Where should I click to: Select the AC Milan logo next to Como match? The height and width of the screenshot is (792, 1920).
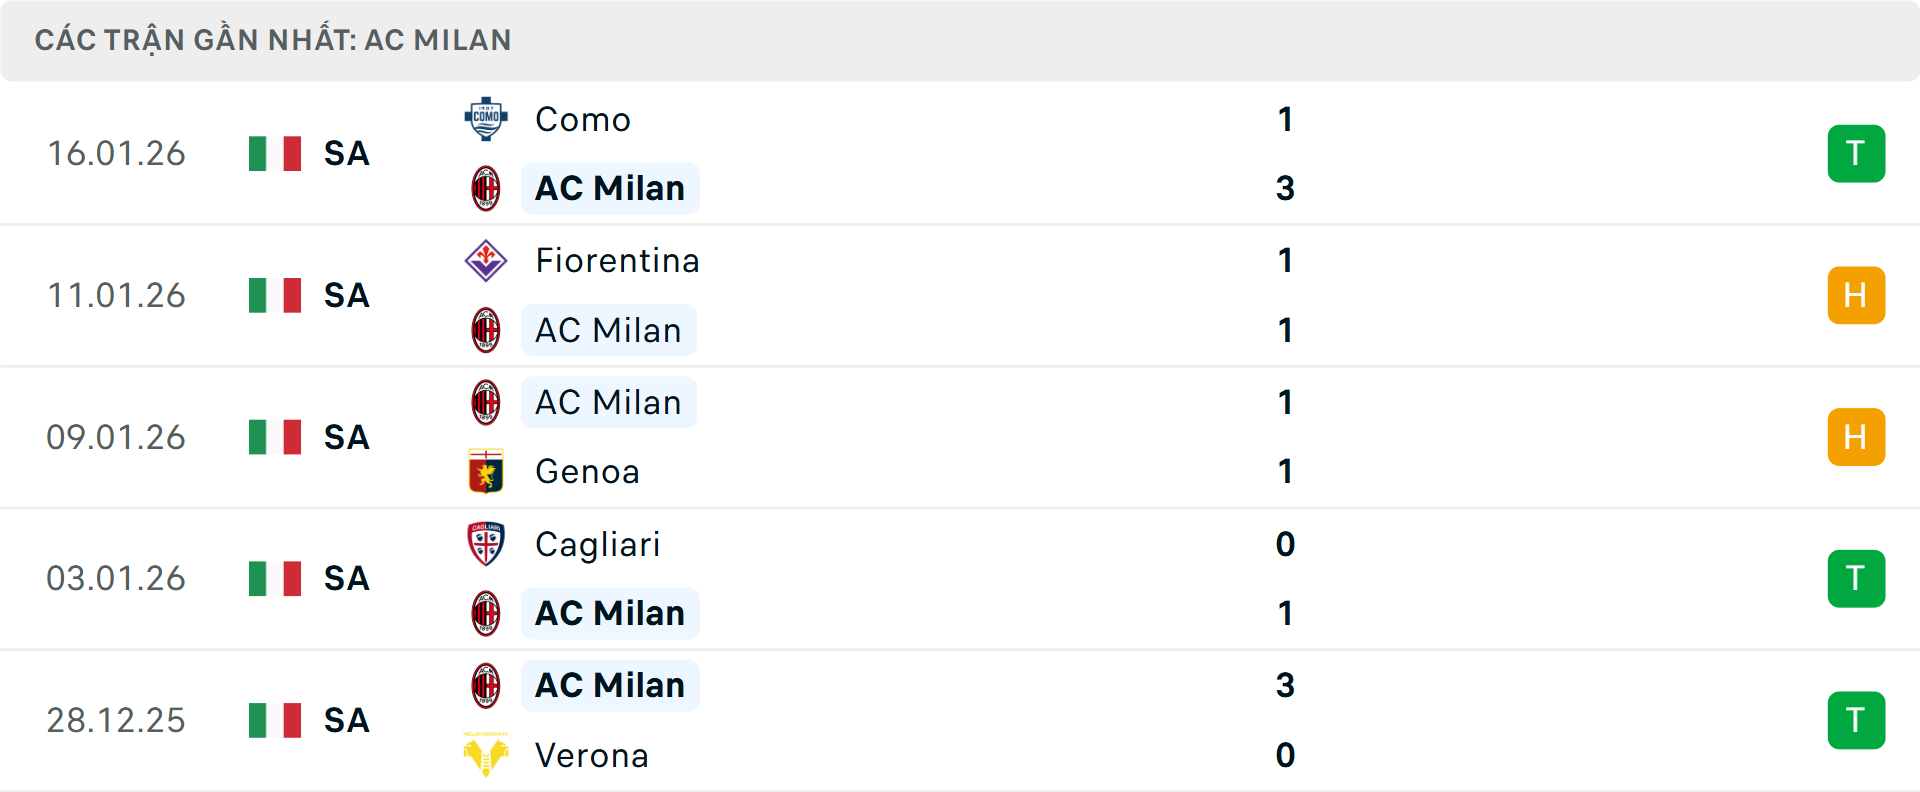[487, 188]
